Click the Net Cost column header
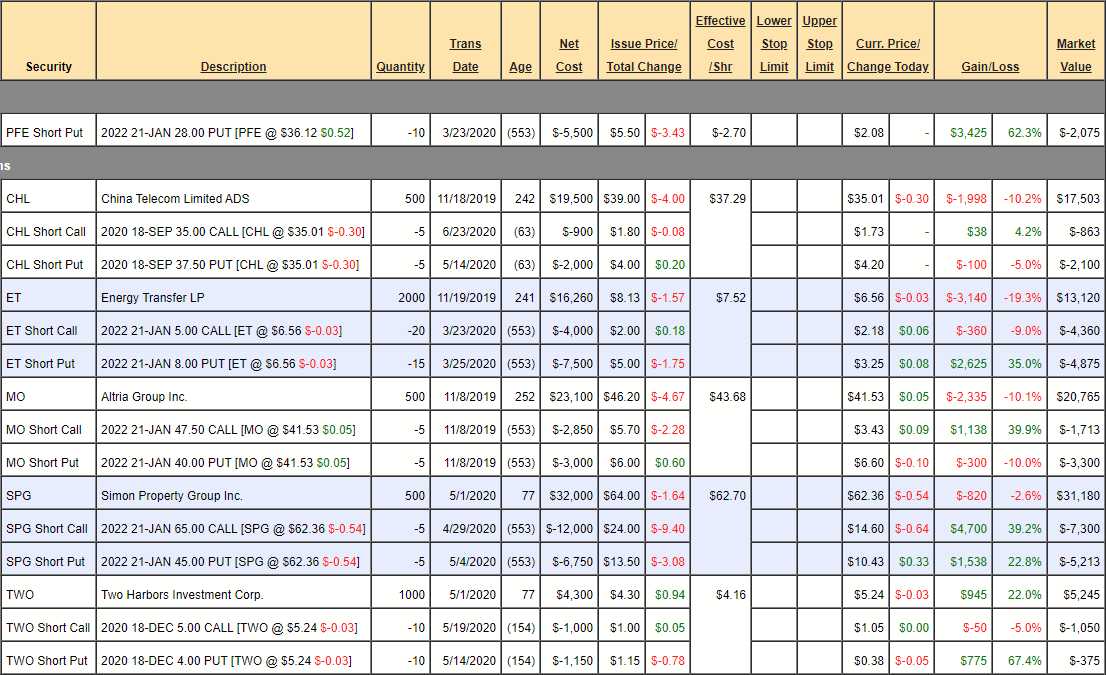The image size is (1106, 675). click(569, 55)
